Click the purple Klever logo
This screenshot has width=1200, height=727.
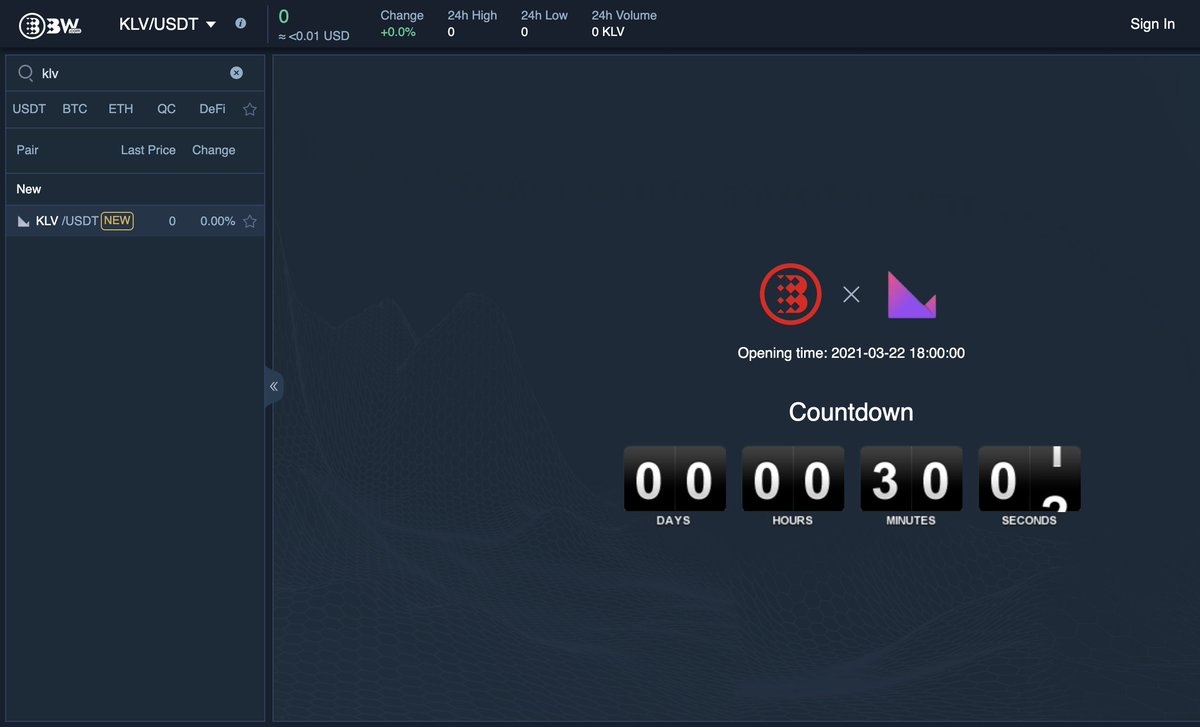912,295
